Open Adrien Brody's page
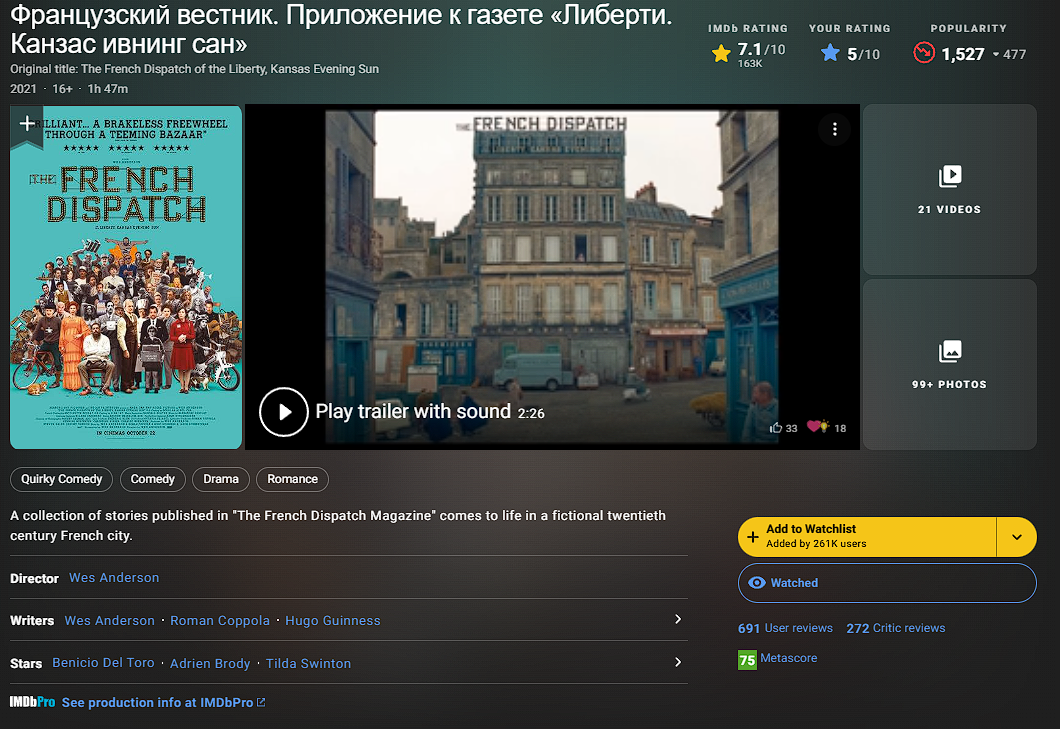The width and height of the screenshot is (1060, 729). click(x=210, y=663)
